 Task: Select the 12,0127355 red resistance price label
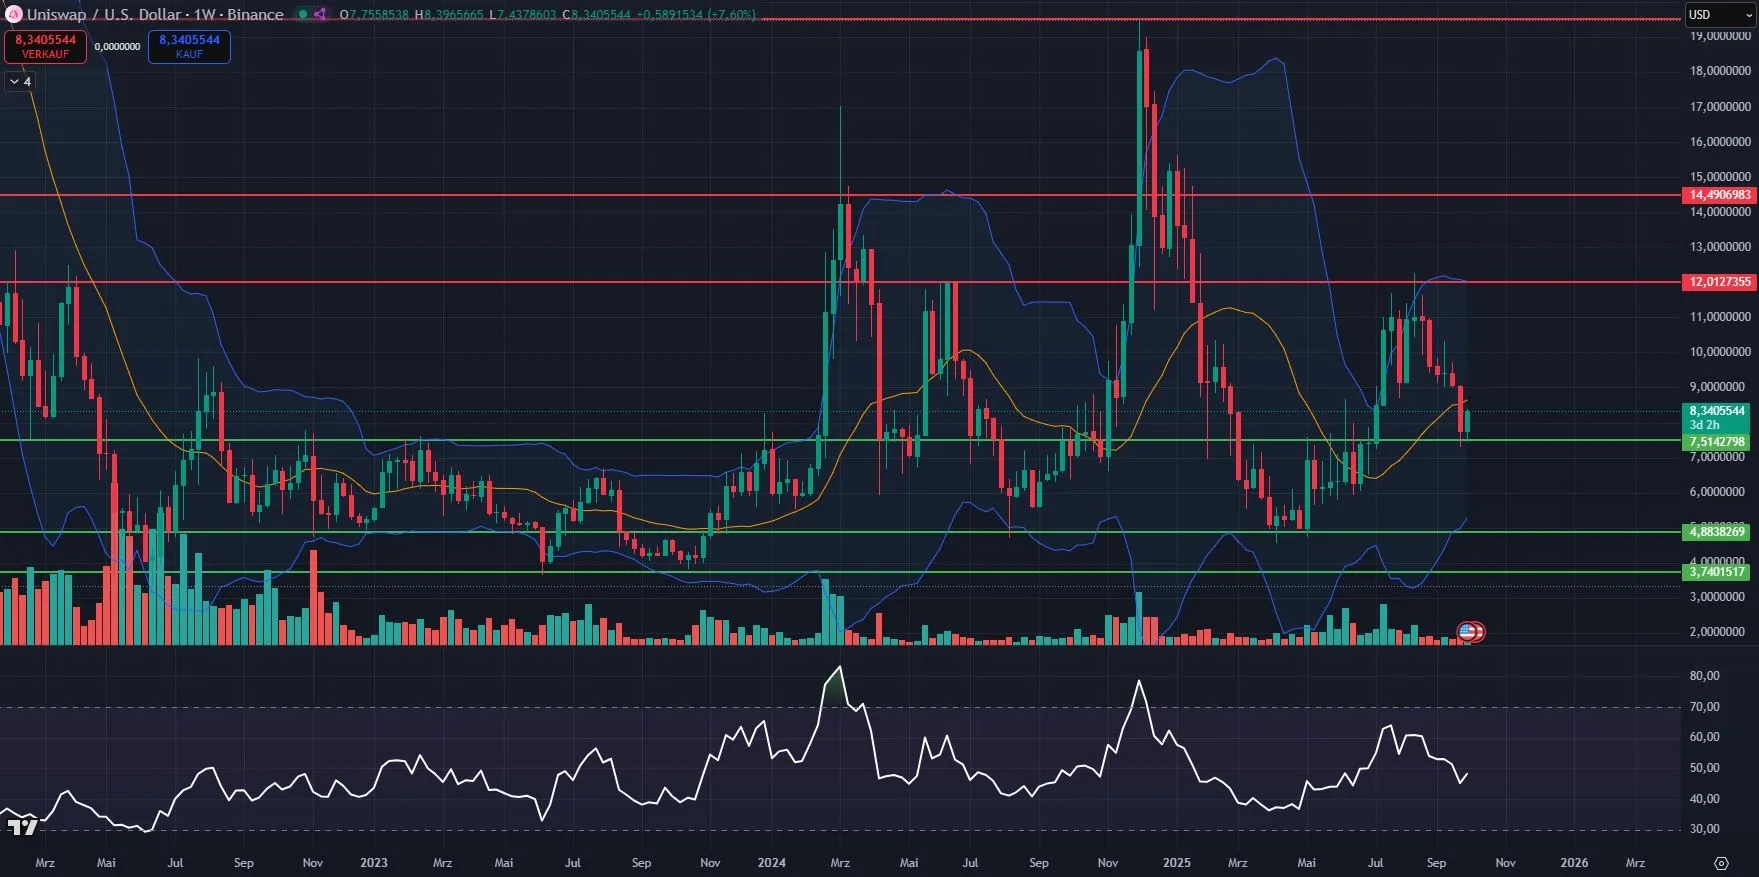(x=1719, y=282)
